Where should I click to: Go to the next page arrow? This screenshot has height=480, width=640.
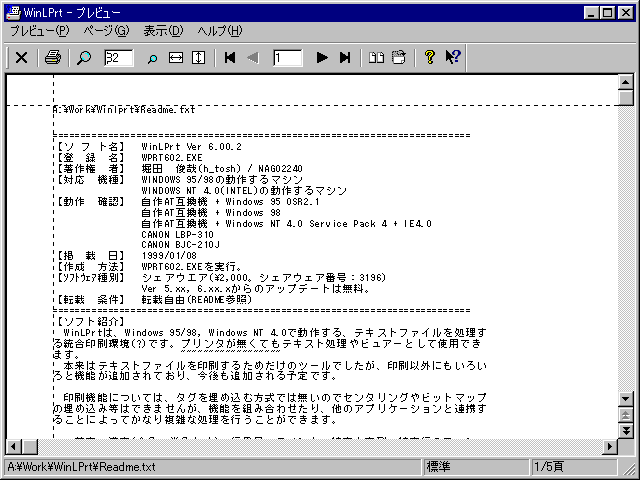[x=322, y=58]
